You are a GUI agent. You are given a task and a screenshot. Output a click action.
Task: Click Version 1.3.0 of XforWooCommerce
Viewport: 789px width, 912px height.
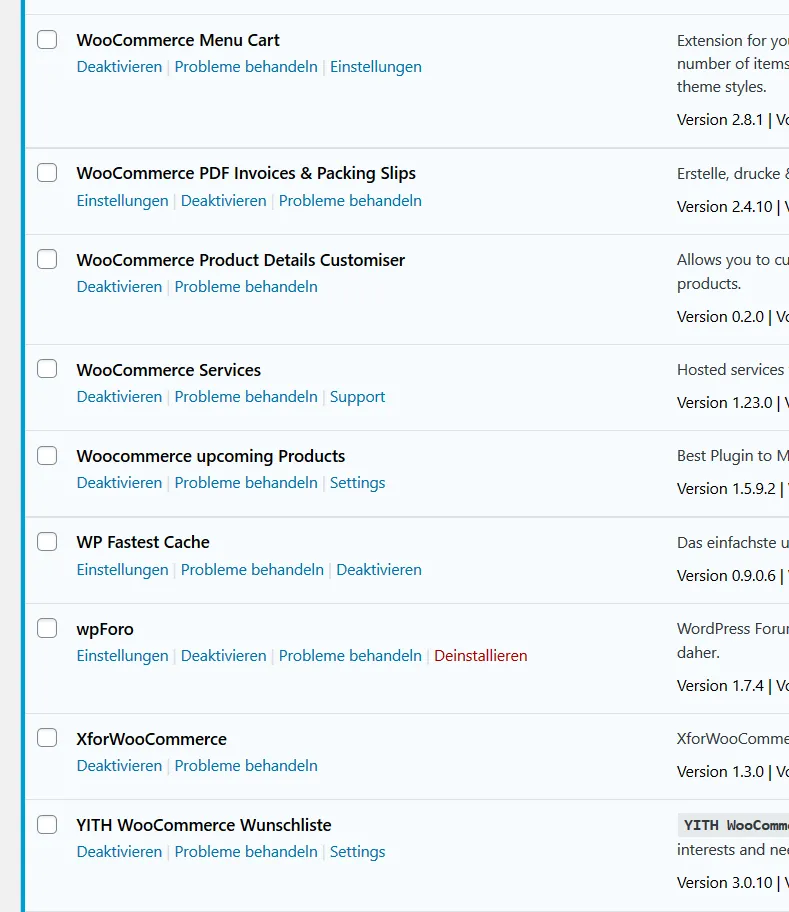(x=720, y=771)
